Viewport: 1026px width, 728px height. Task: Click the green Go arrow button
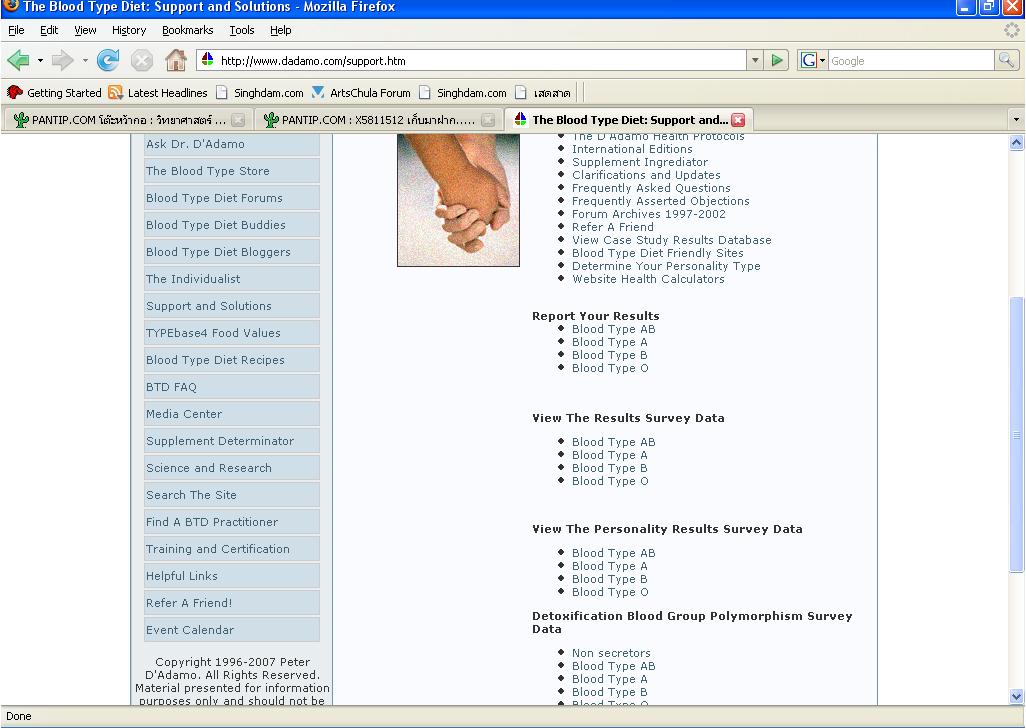coord(777,61)
